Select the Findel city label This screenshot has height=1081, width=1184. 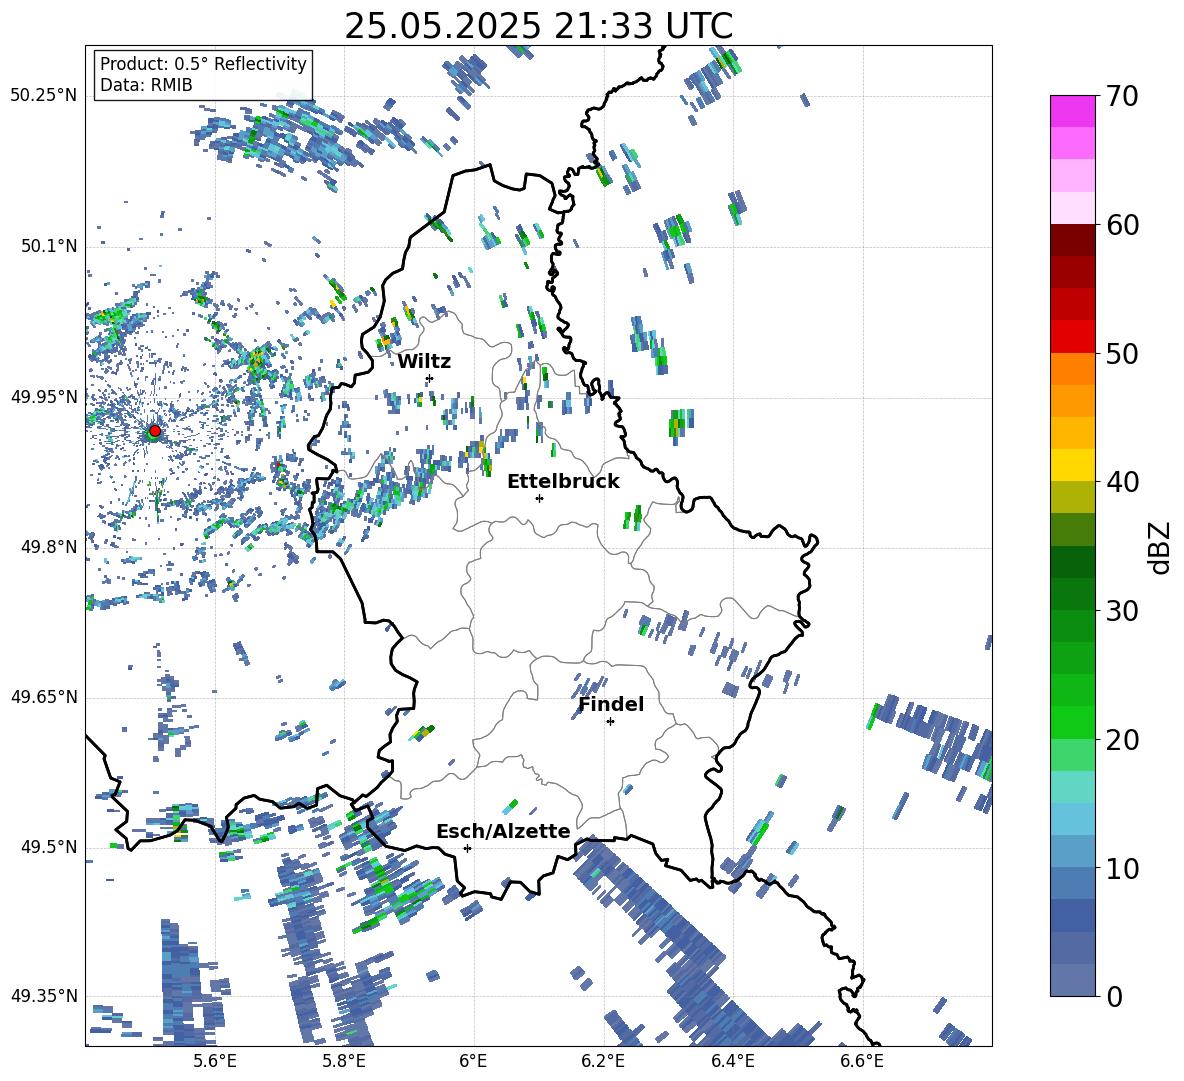click(611, 704)
